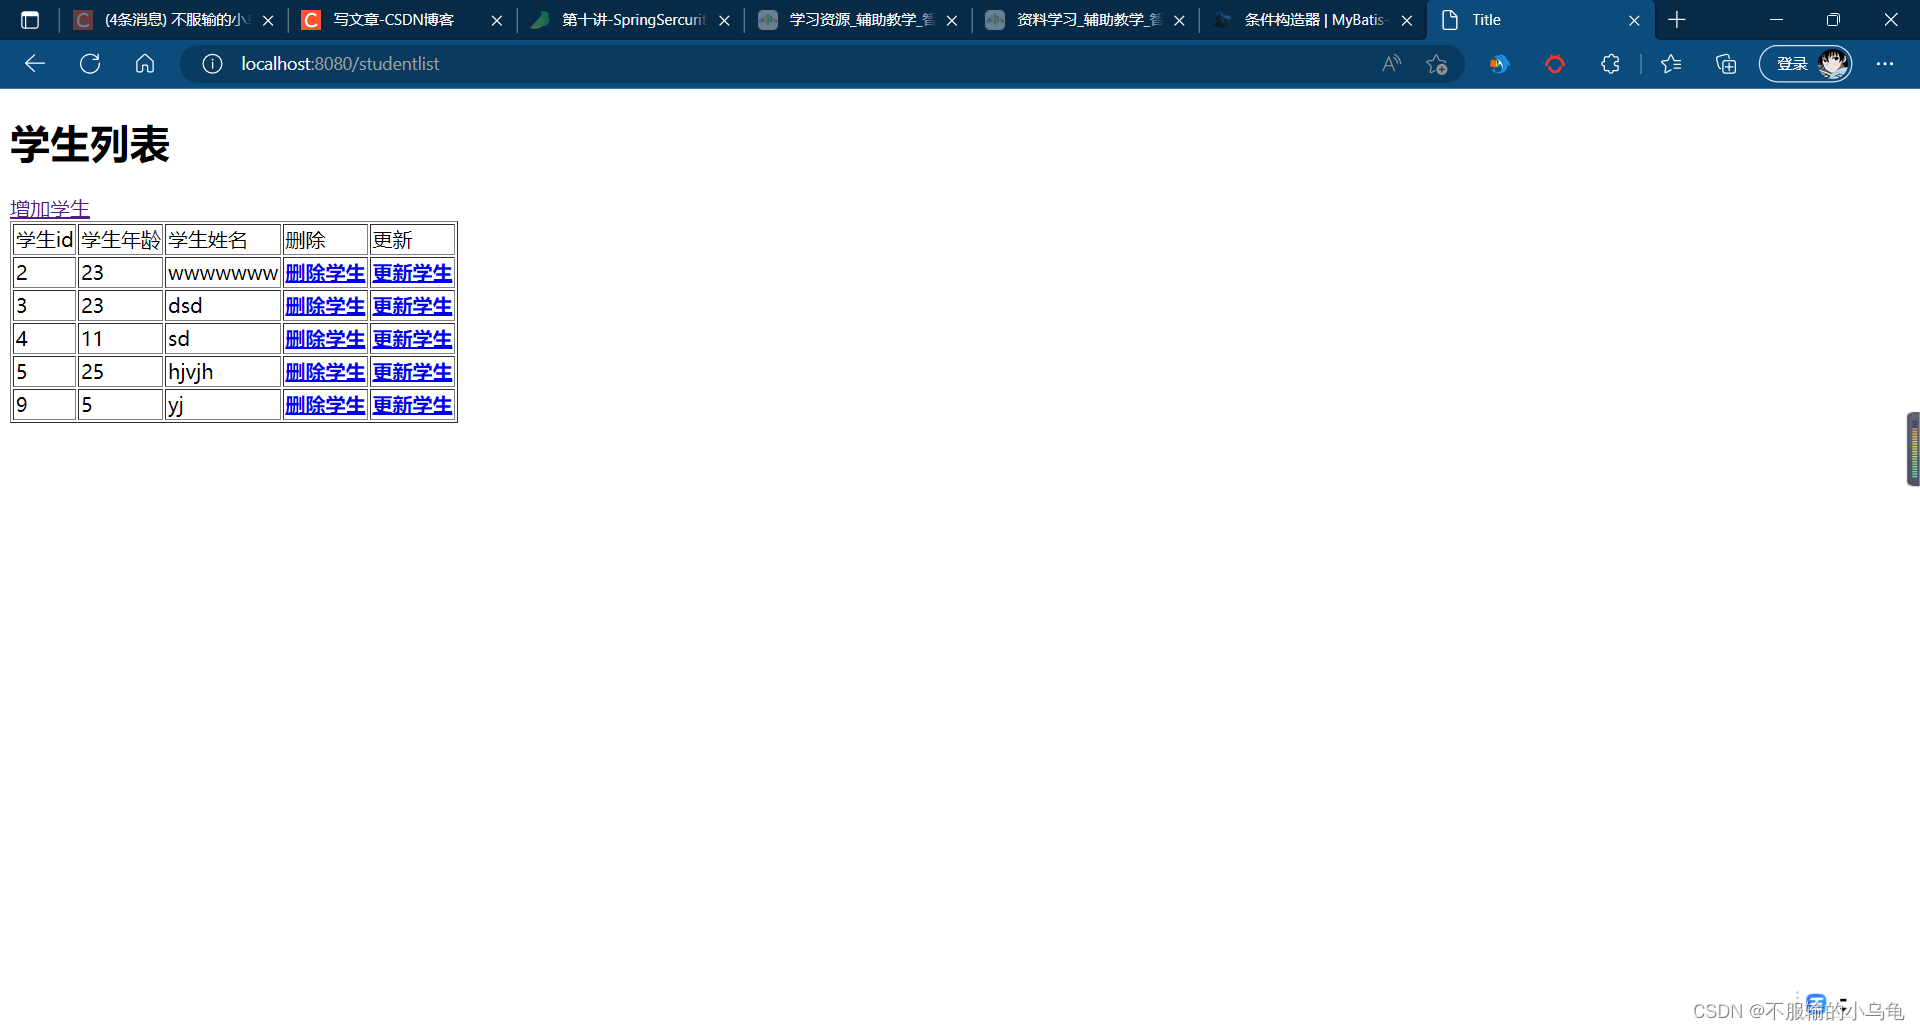Click the age cell 25
Viewport: 1920px width, 1030px height.
click(x=120, y=372)
